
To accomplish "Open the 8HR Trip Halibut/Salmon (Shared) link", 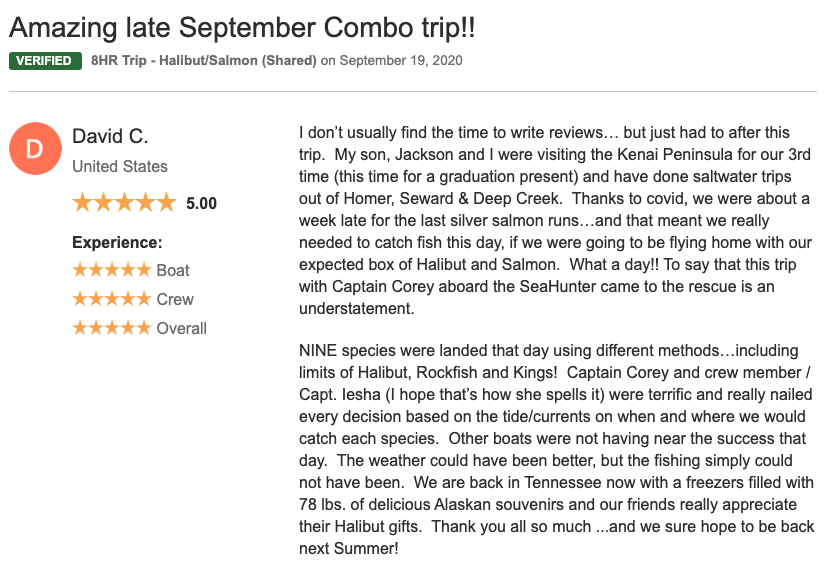I will [204, 61].
